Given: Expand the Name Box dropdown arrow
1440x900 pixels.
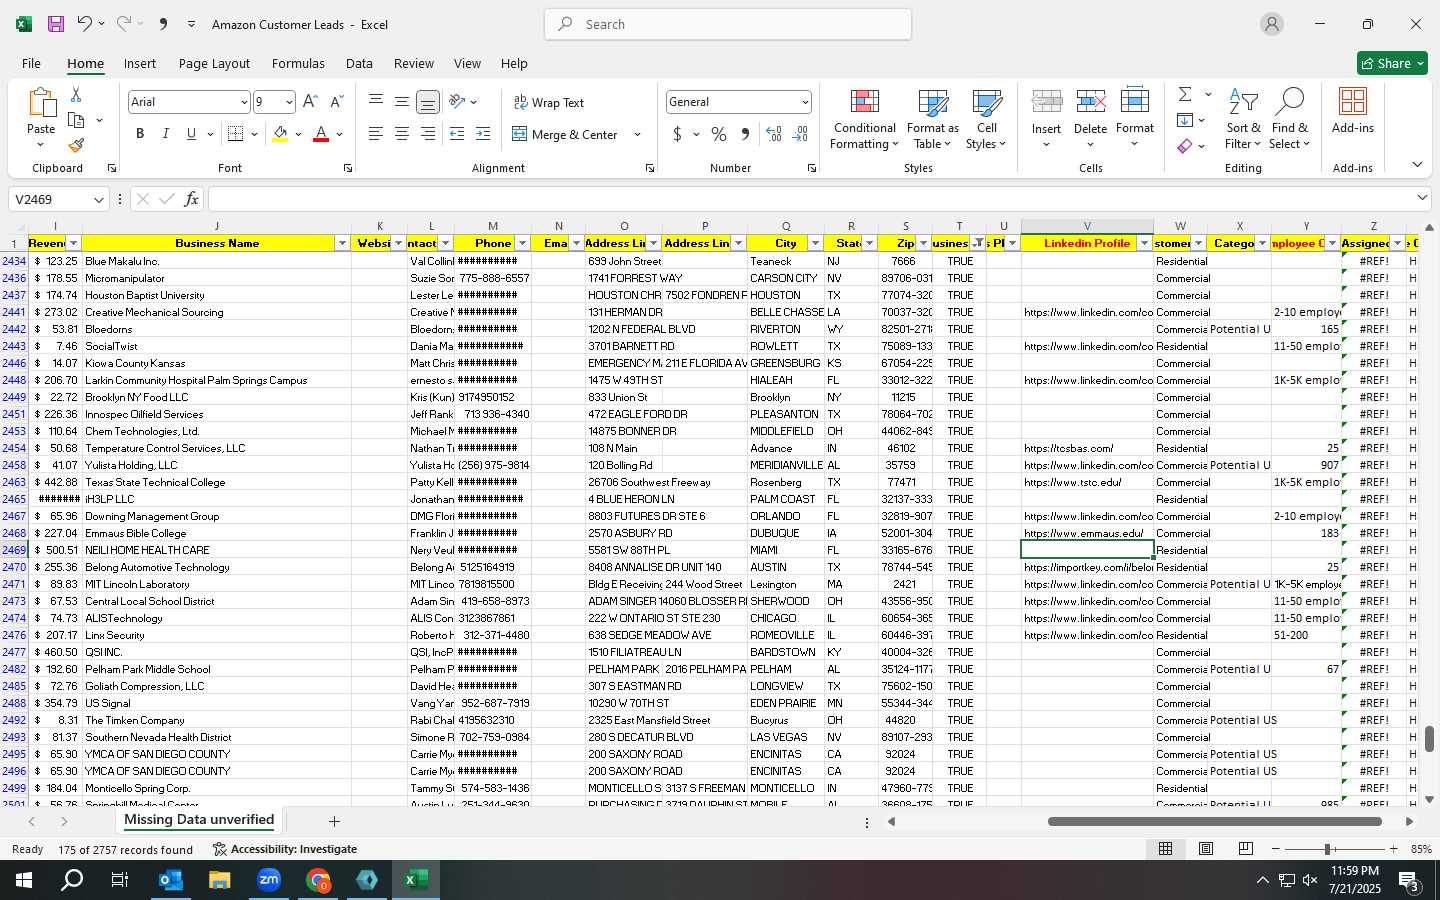Looking at the screenshot, I should click(x=98, y=200).
